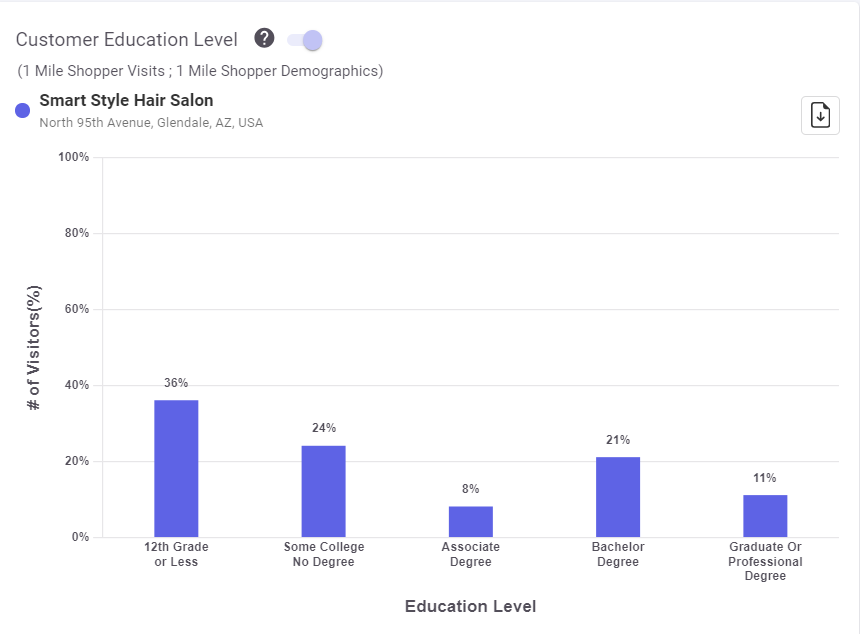Click the 36% data label
This screenshot has height=634, width=860.
[x=176, y=383]
